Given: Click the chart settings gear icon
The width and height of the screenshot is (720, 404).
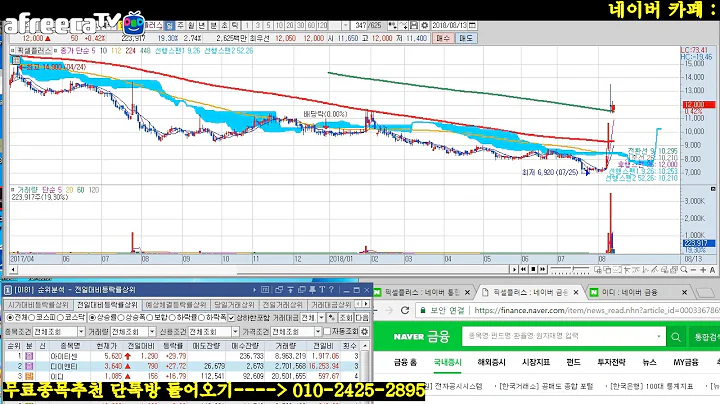Looking at the screenshot, I should (x=425, y=25).
